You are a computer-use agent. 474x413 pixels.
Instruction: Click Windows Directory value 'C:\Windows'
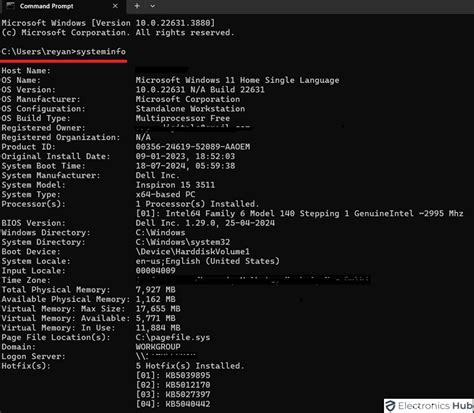pyautogui.click(x=160, y=233)
